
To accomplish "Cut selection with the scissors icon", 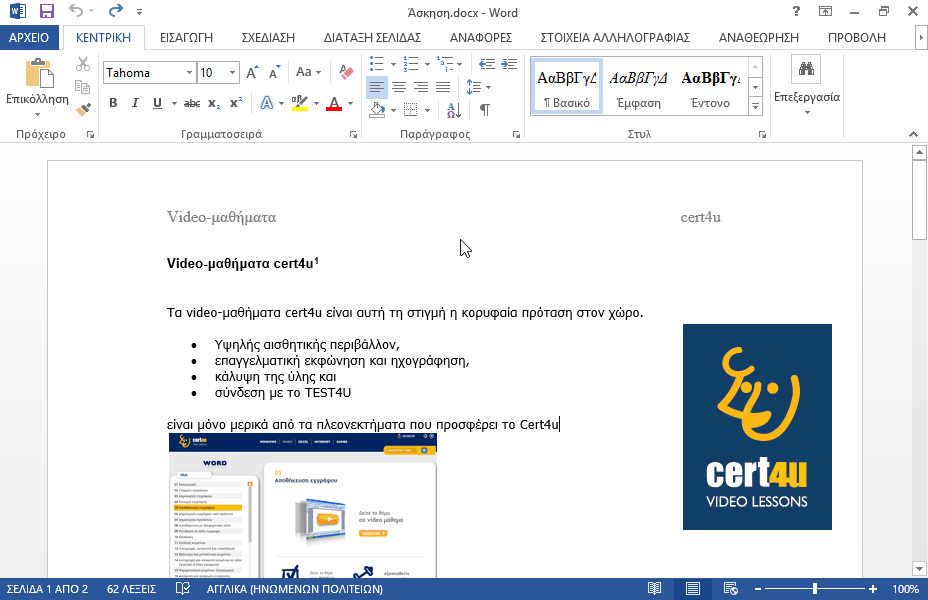I will pyautogui.click(x=83, y=64).
